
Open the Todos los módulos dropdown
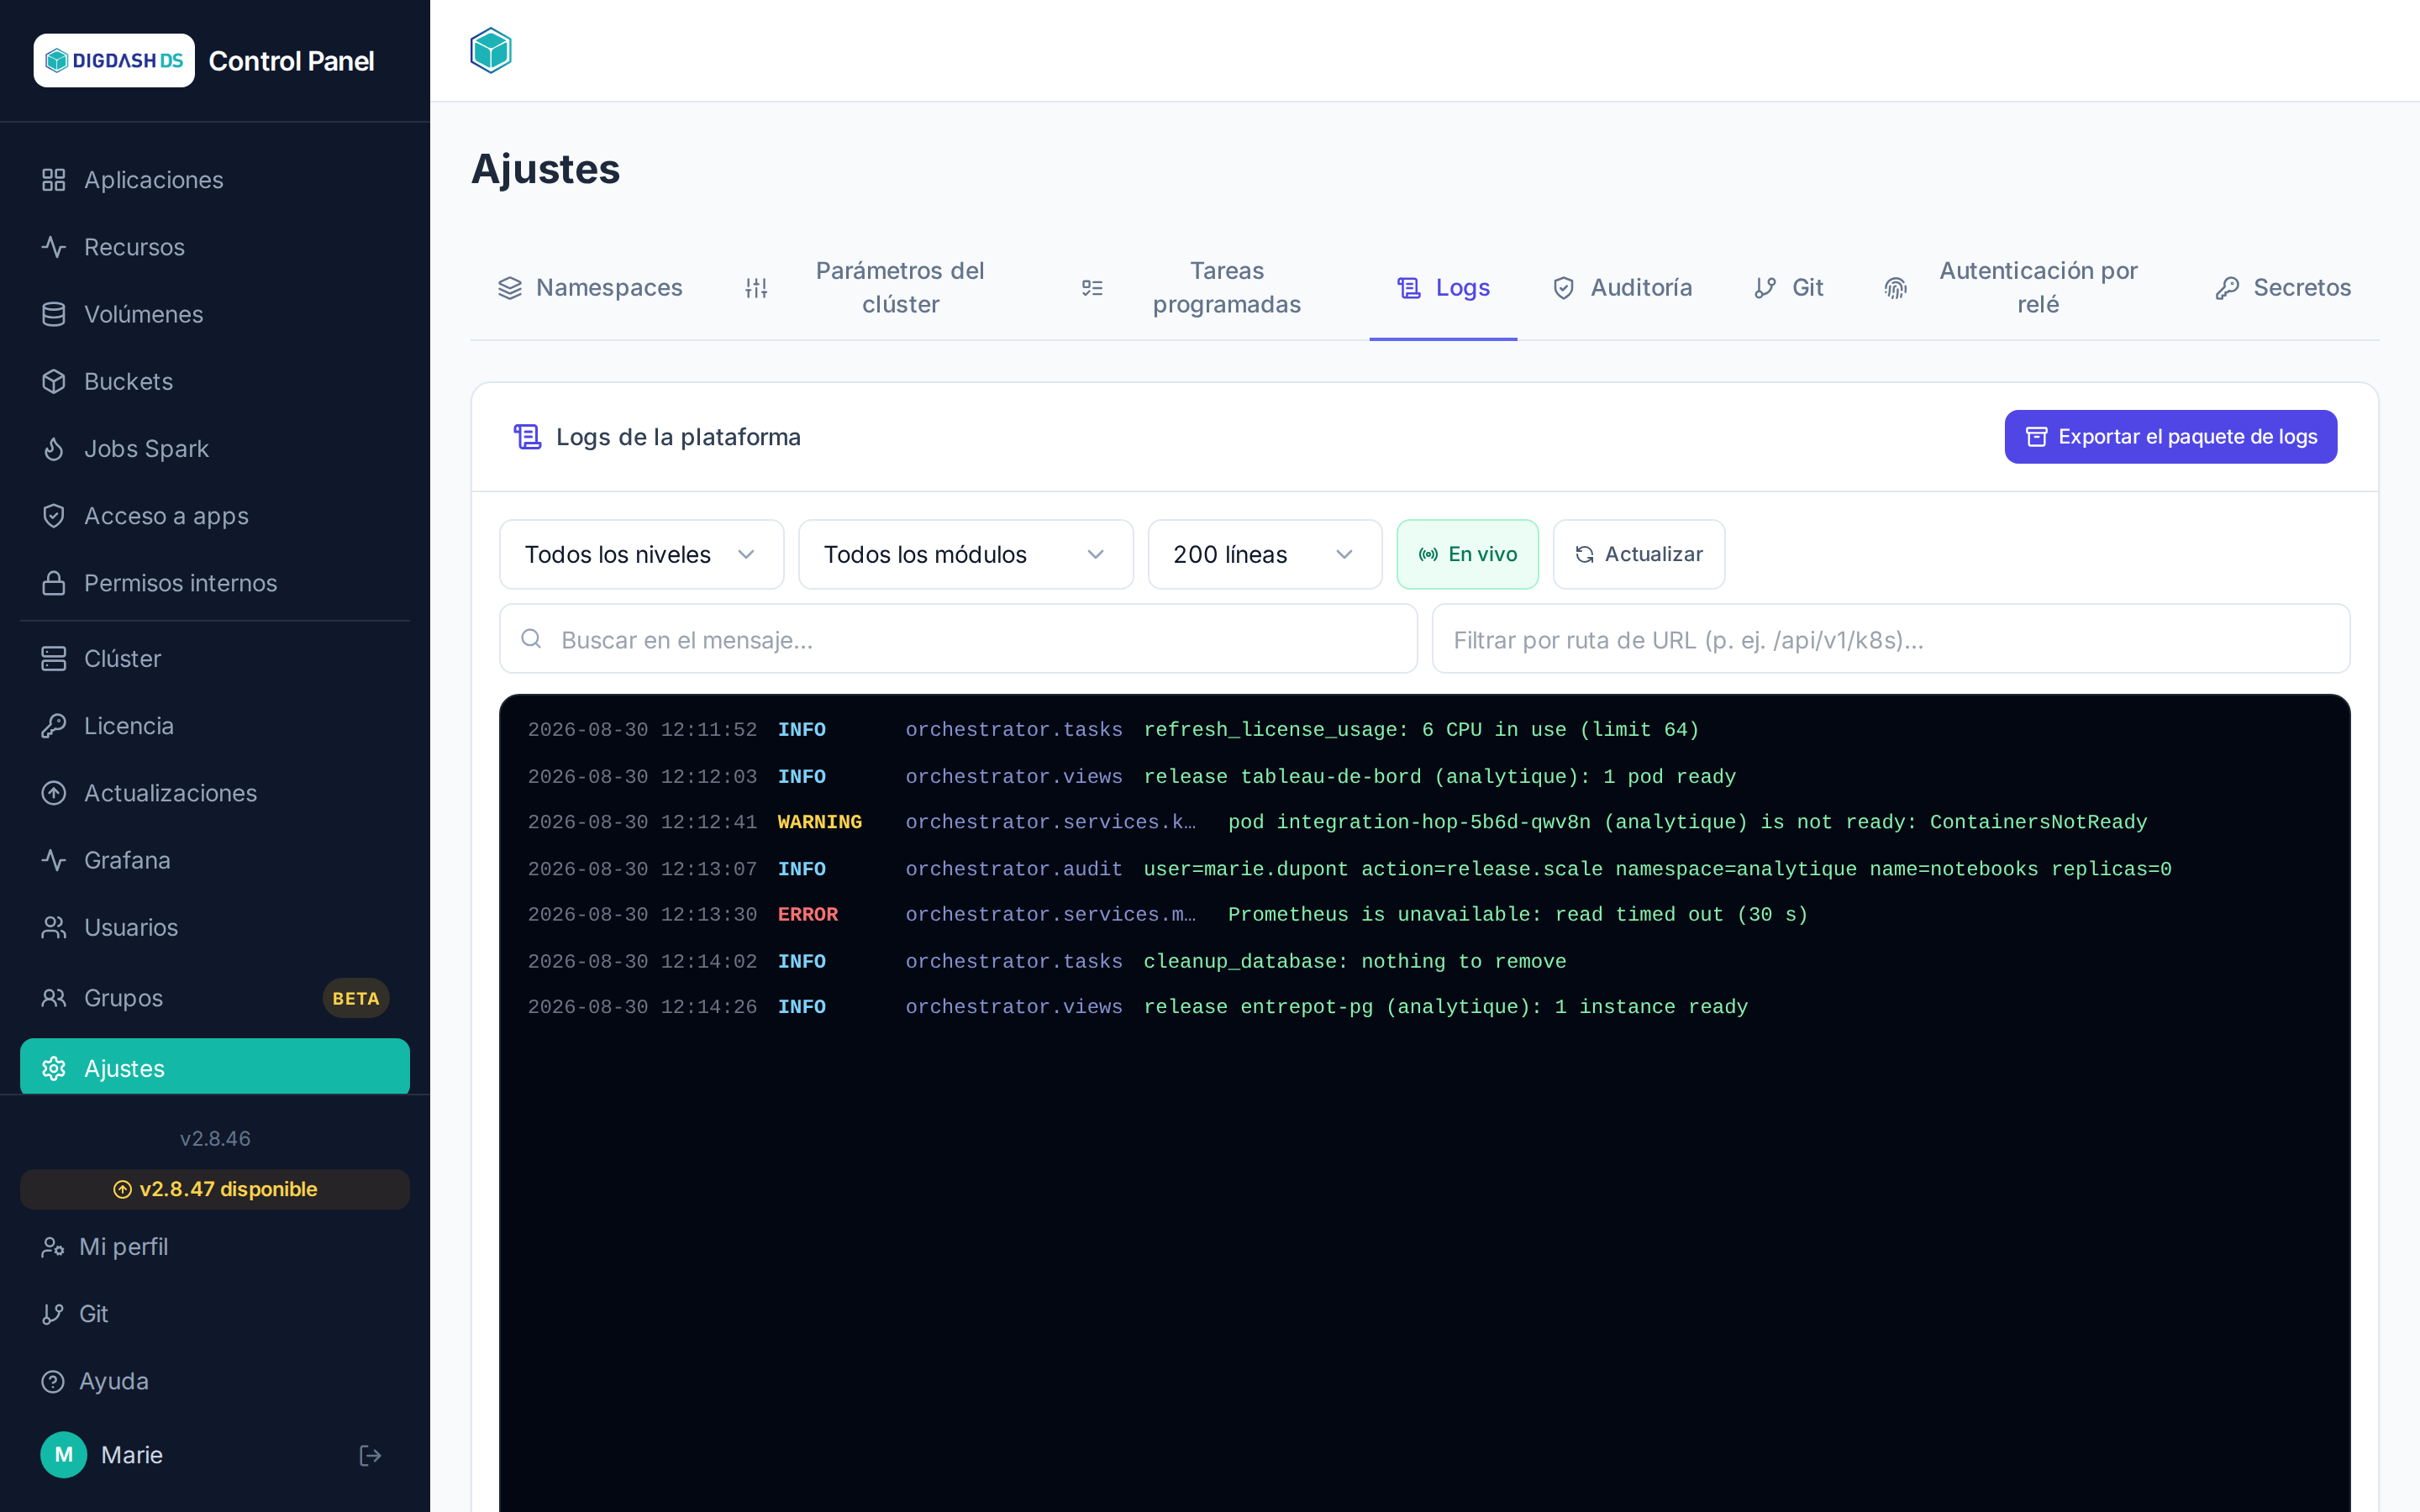click(x=965, y=554)
